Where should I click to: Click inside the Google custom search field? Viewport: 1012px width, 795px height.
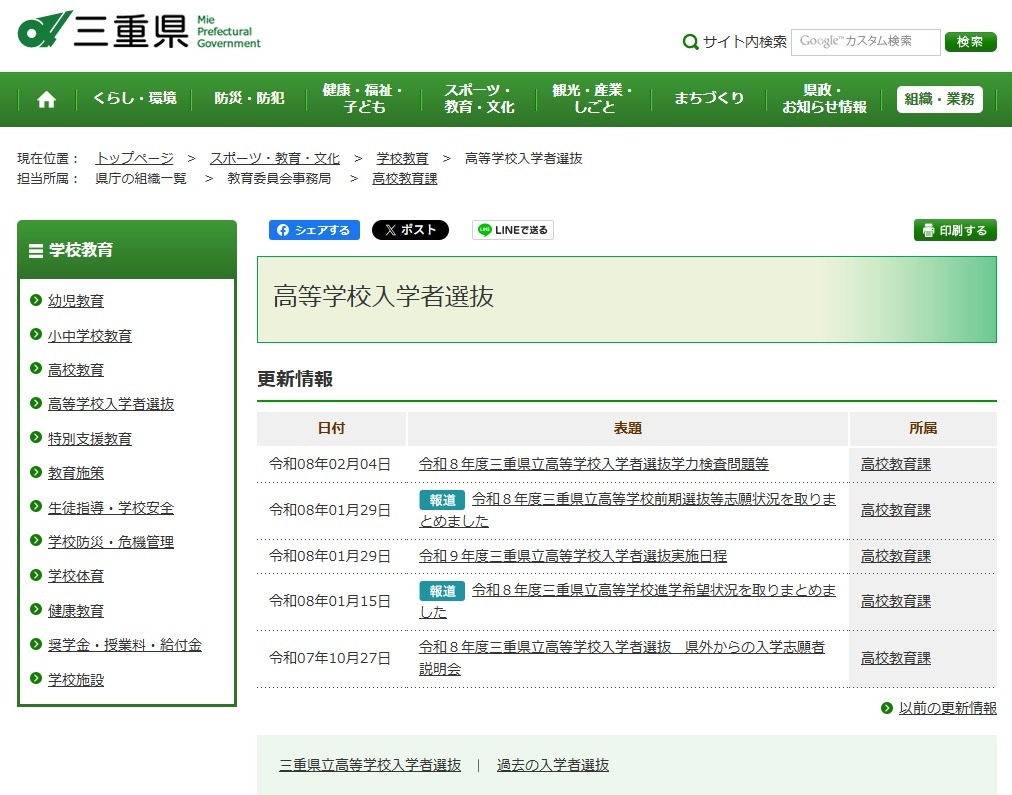coord(865,42)
